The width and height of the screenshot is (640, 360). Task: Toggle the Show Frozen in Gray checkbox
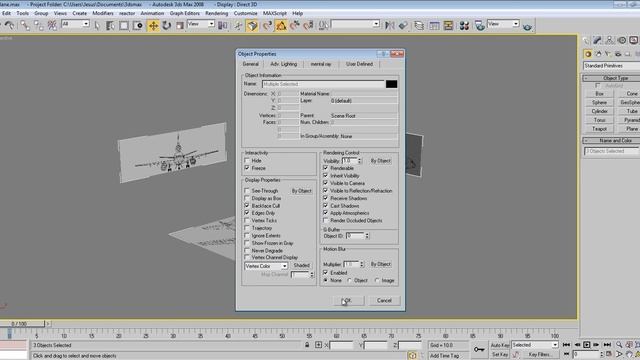point(247,243)
